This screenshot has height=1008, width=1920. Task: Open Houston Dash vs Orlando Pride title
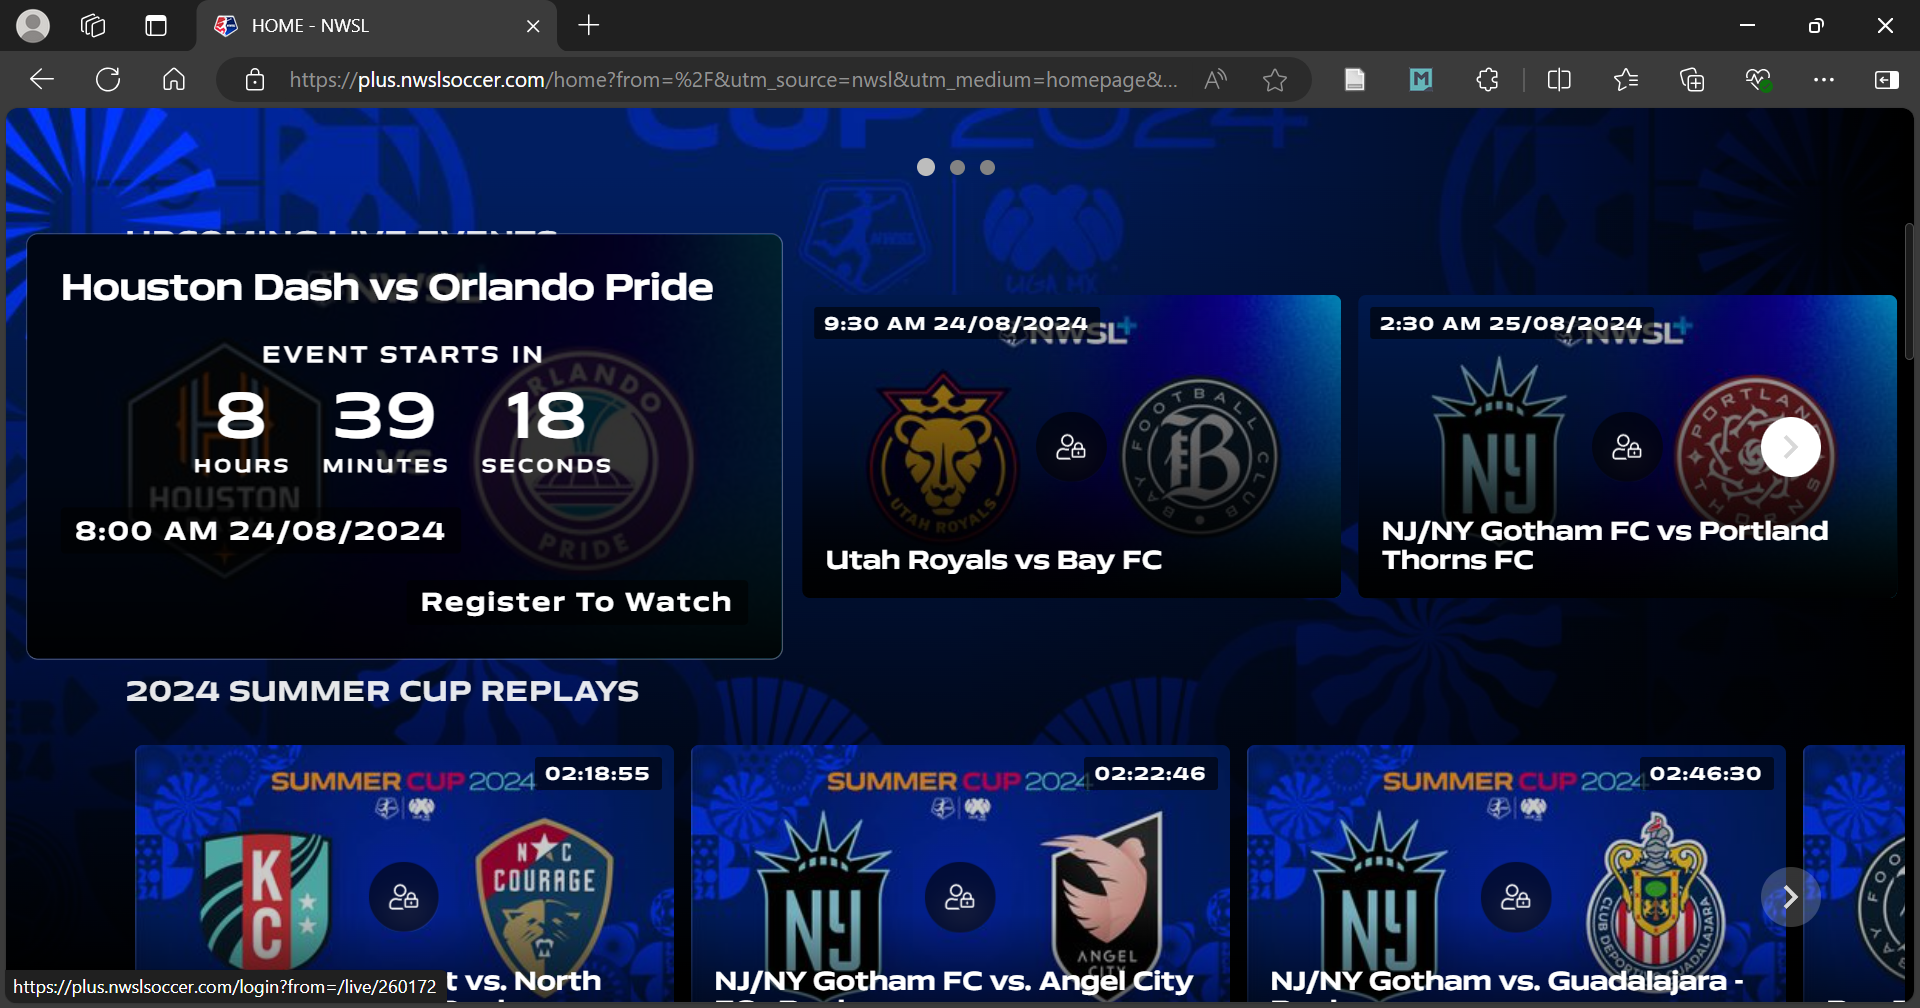[387, 287]
